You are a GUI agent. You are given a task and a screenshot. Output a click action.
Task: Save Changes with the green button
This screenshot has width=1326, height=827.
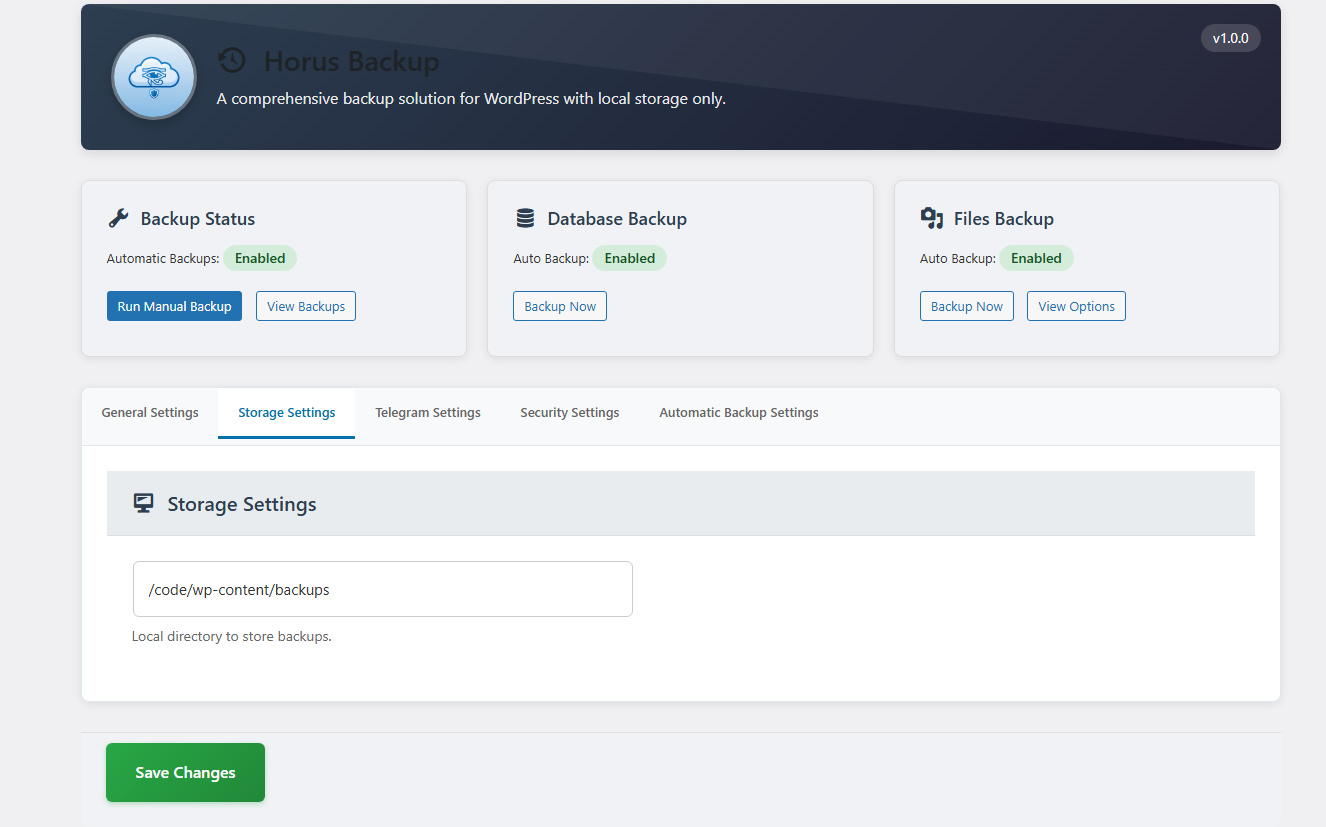click(x=185, y=772)
